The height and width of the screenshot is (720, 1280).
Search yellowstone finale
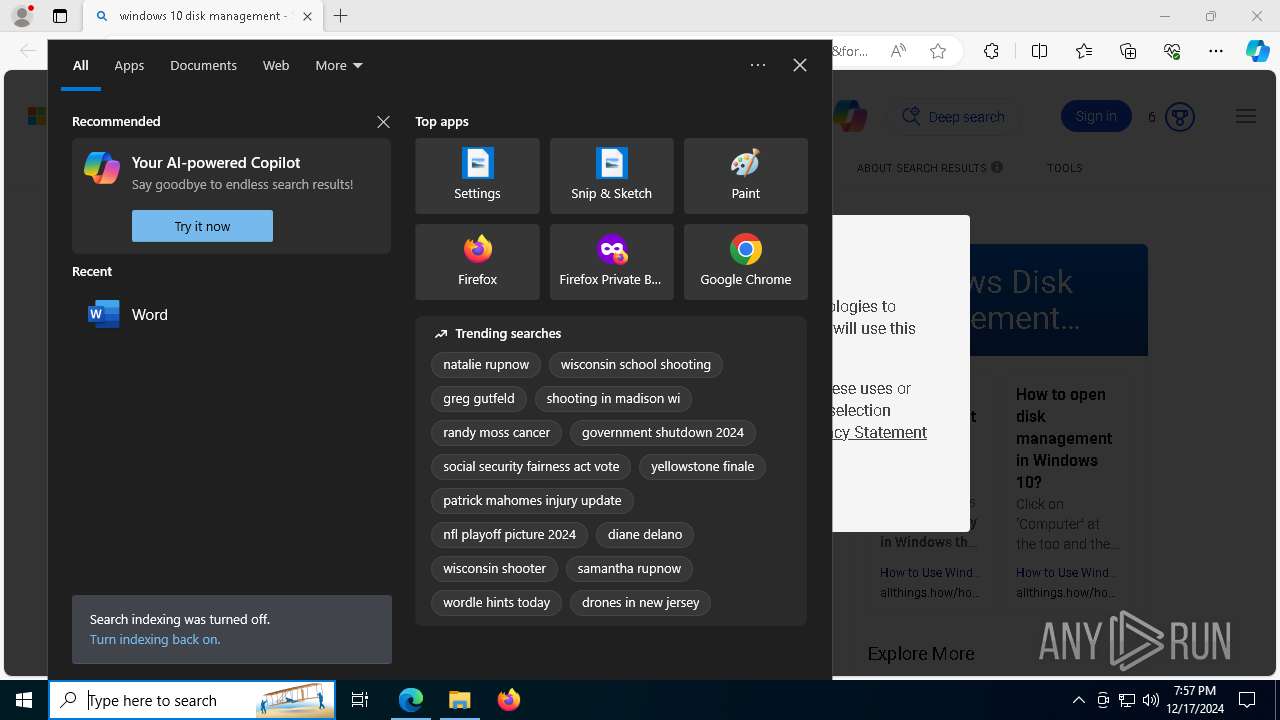coord(703,467)
